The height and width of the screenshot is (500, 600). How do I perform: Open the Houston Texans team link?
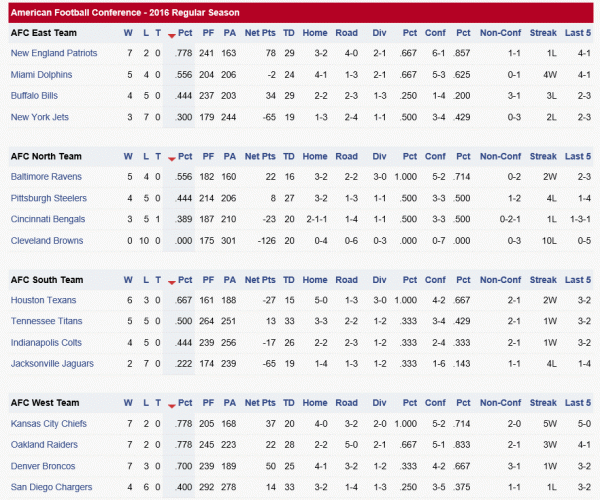click(43, 300)
